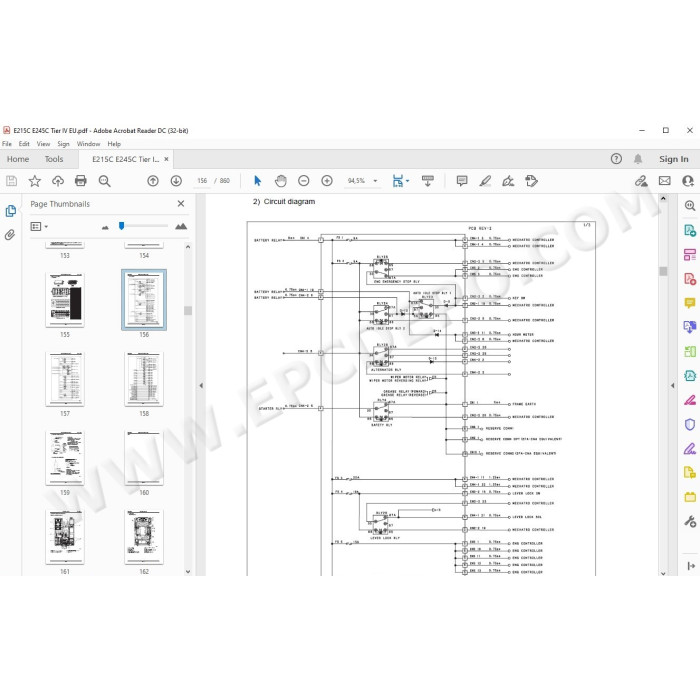The width and height of the screenshot is (700, 700).
Task: Open the draw/sign pen tool
Action: [508, 181]
